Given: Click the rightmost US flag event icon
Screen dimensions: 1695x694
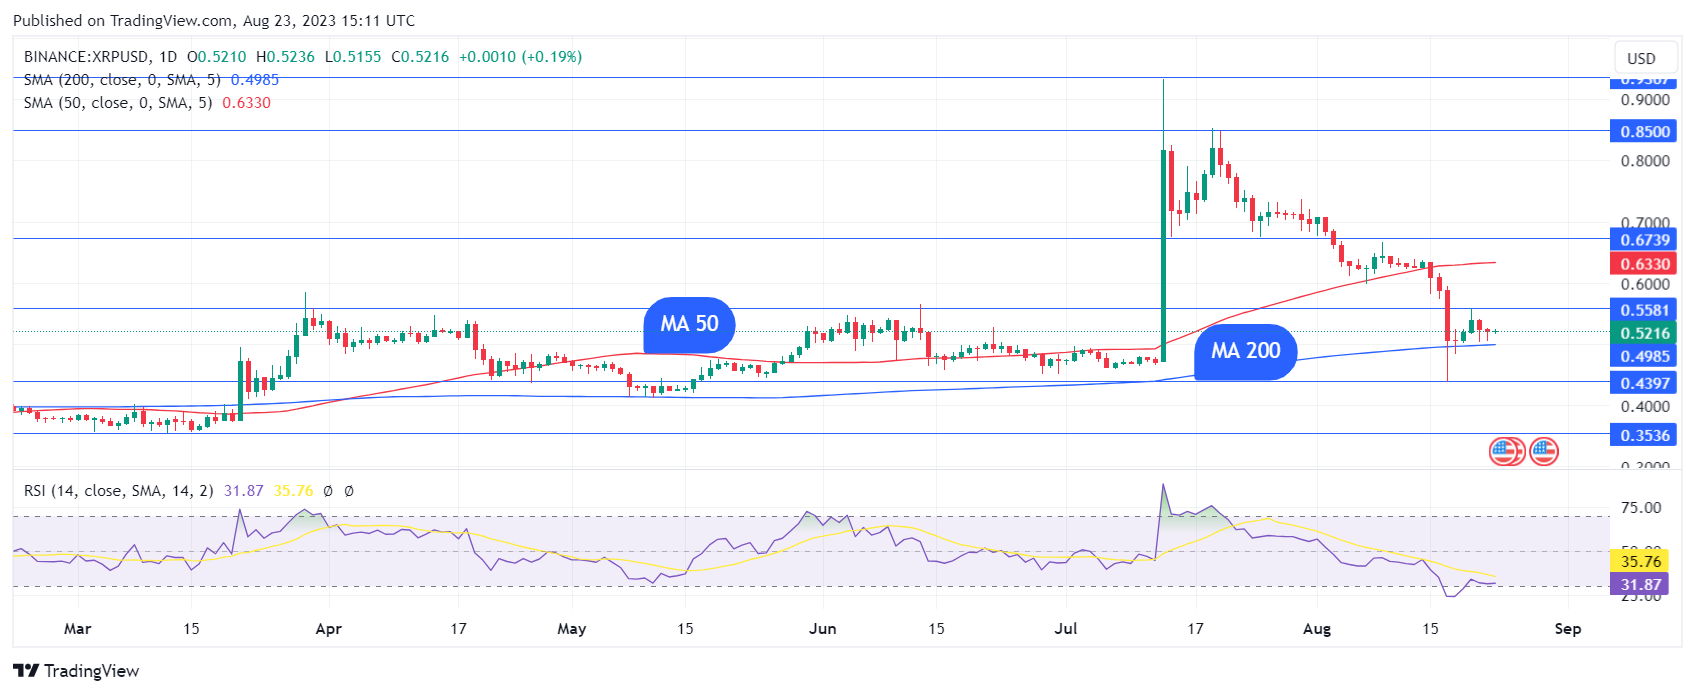Looking at the screenshot, I should [x=1544, y=452].
